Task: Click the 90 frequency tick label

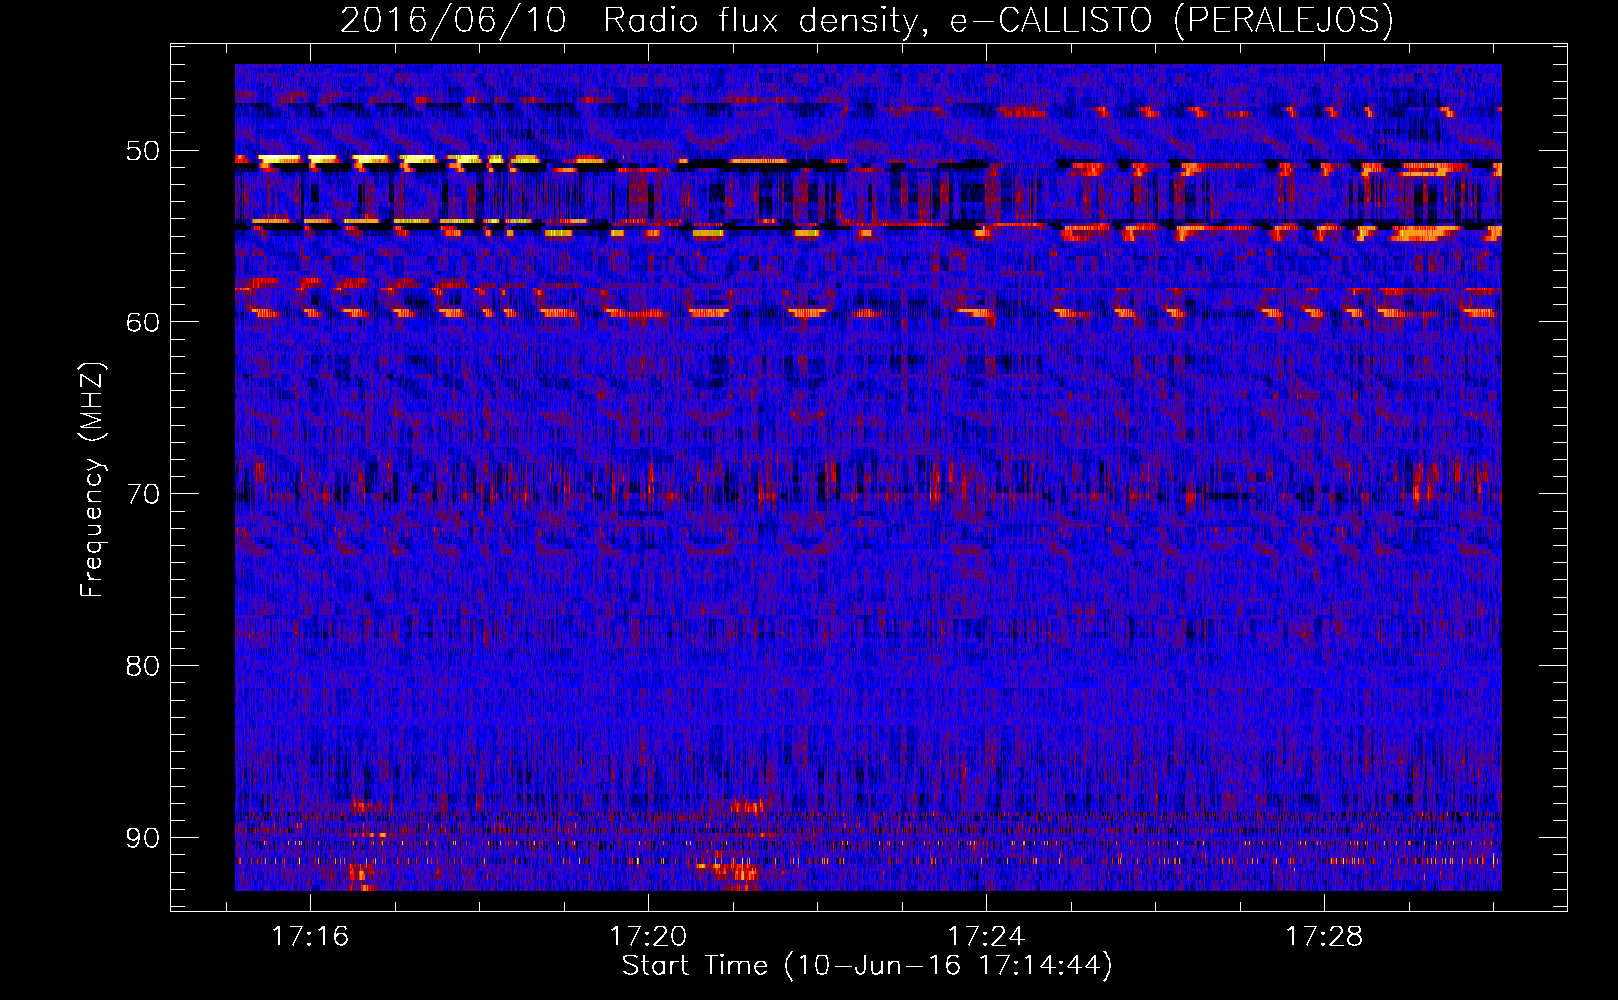Action: [142, 837]
